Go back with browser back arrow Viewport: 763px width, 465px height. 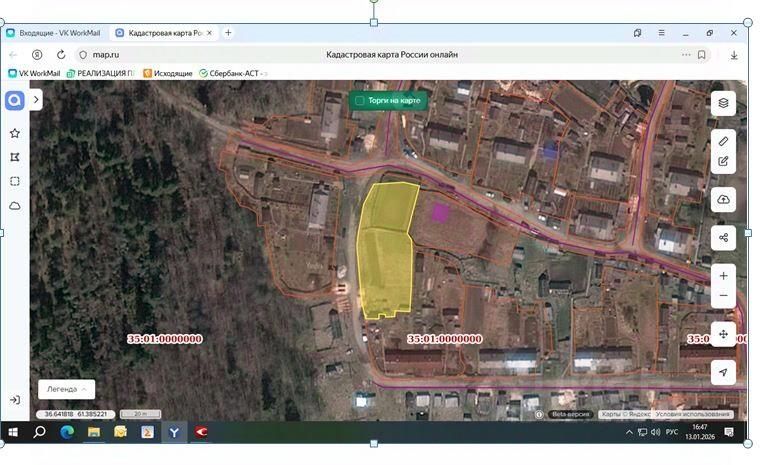click(13, 55)
